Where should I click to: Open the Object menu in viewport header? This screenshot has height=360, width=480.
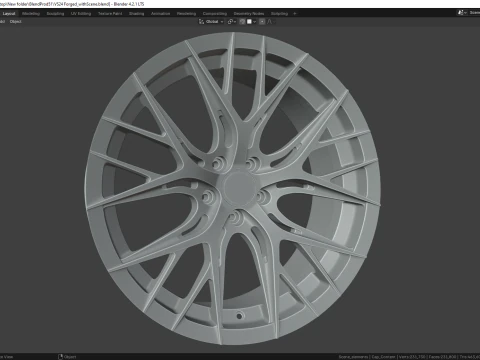[15, 22]
